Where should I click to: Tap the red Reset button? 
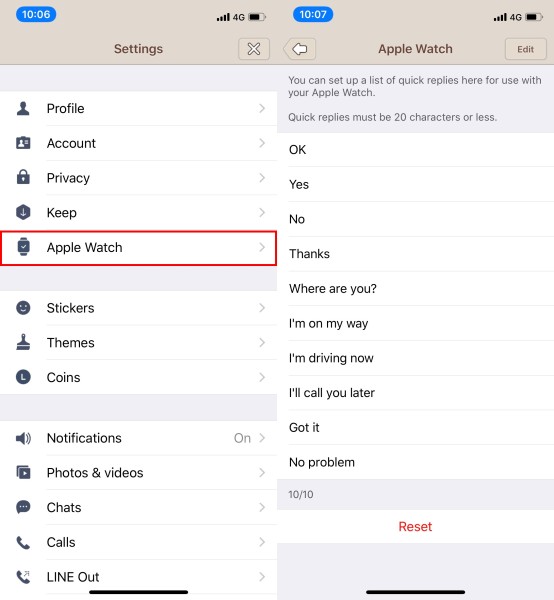tap(415, 527)
